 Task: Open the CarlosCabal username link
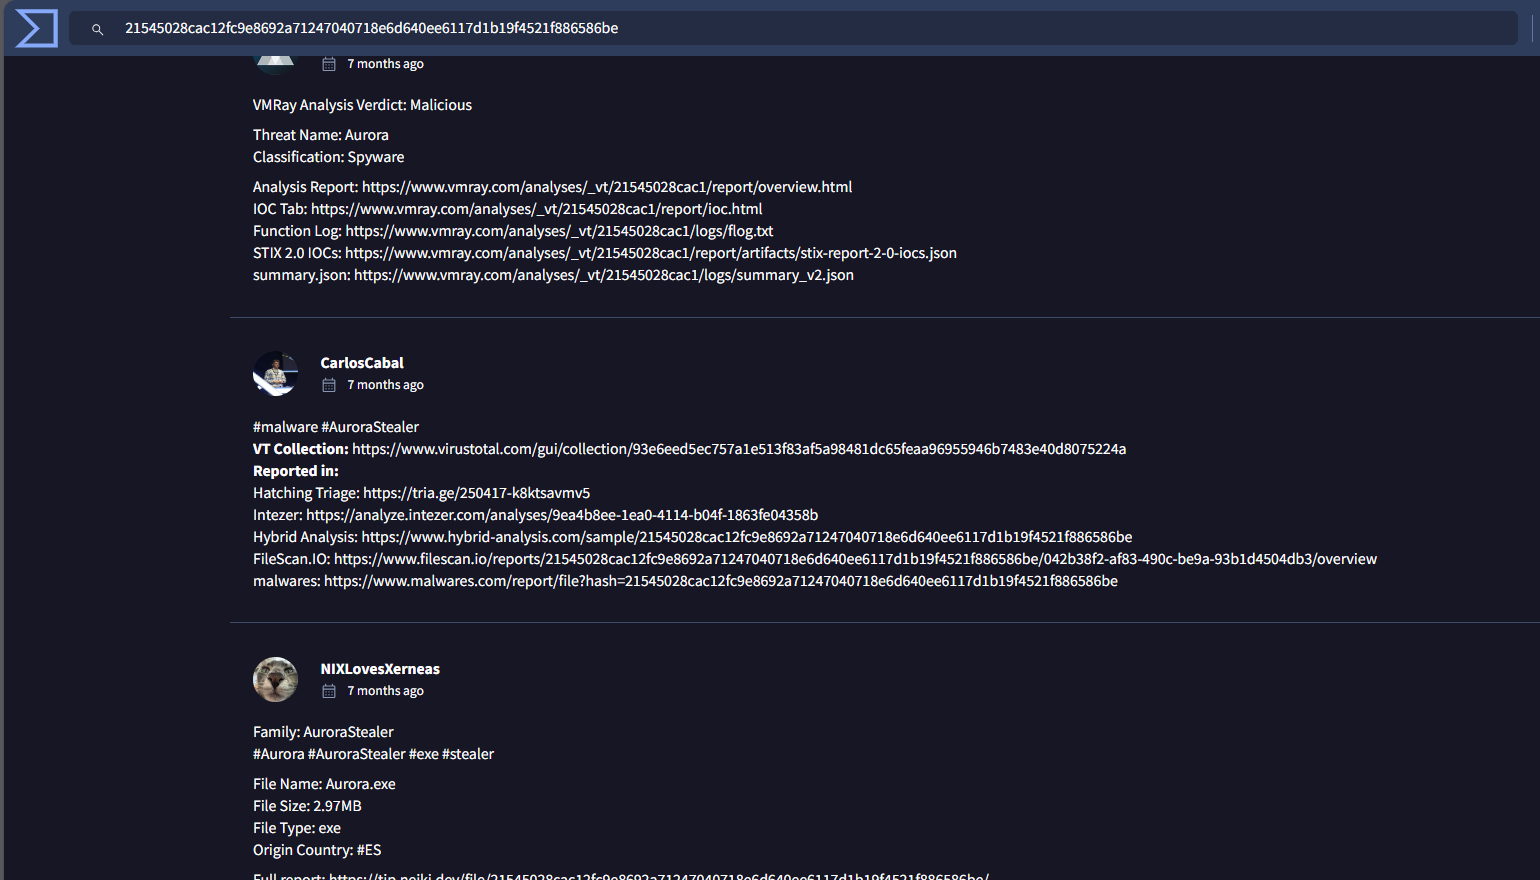(362, 363)
